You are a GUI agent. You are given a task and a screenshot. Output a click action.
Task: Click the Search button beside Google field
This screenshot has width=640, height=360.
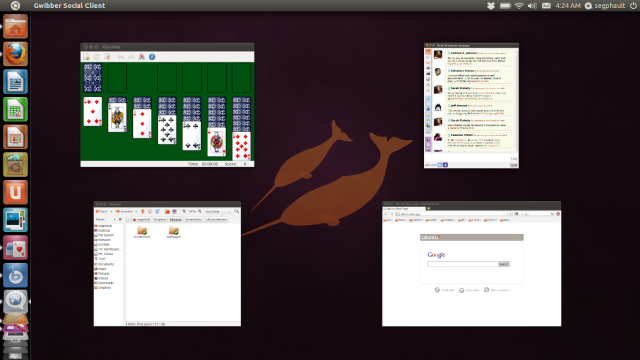[504, 264]
